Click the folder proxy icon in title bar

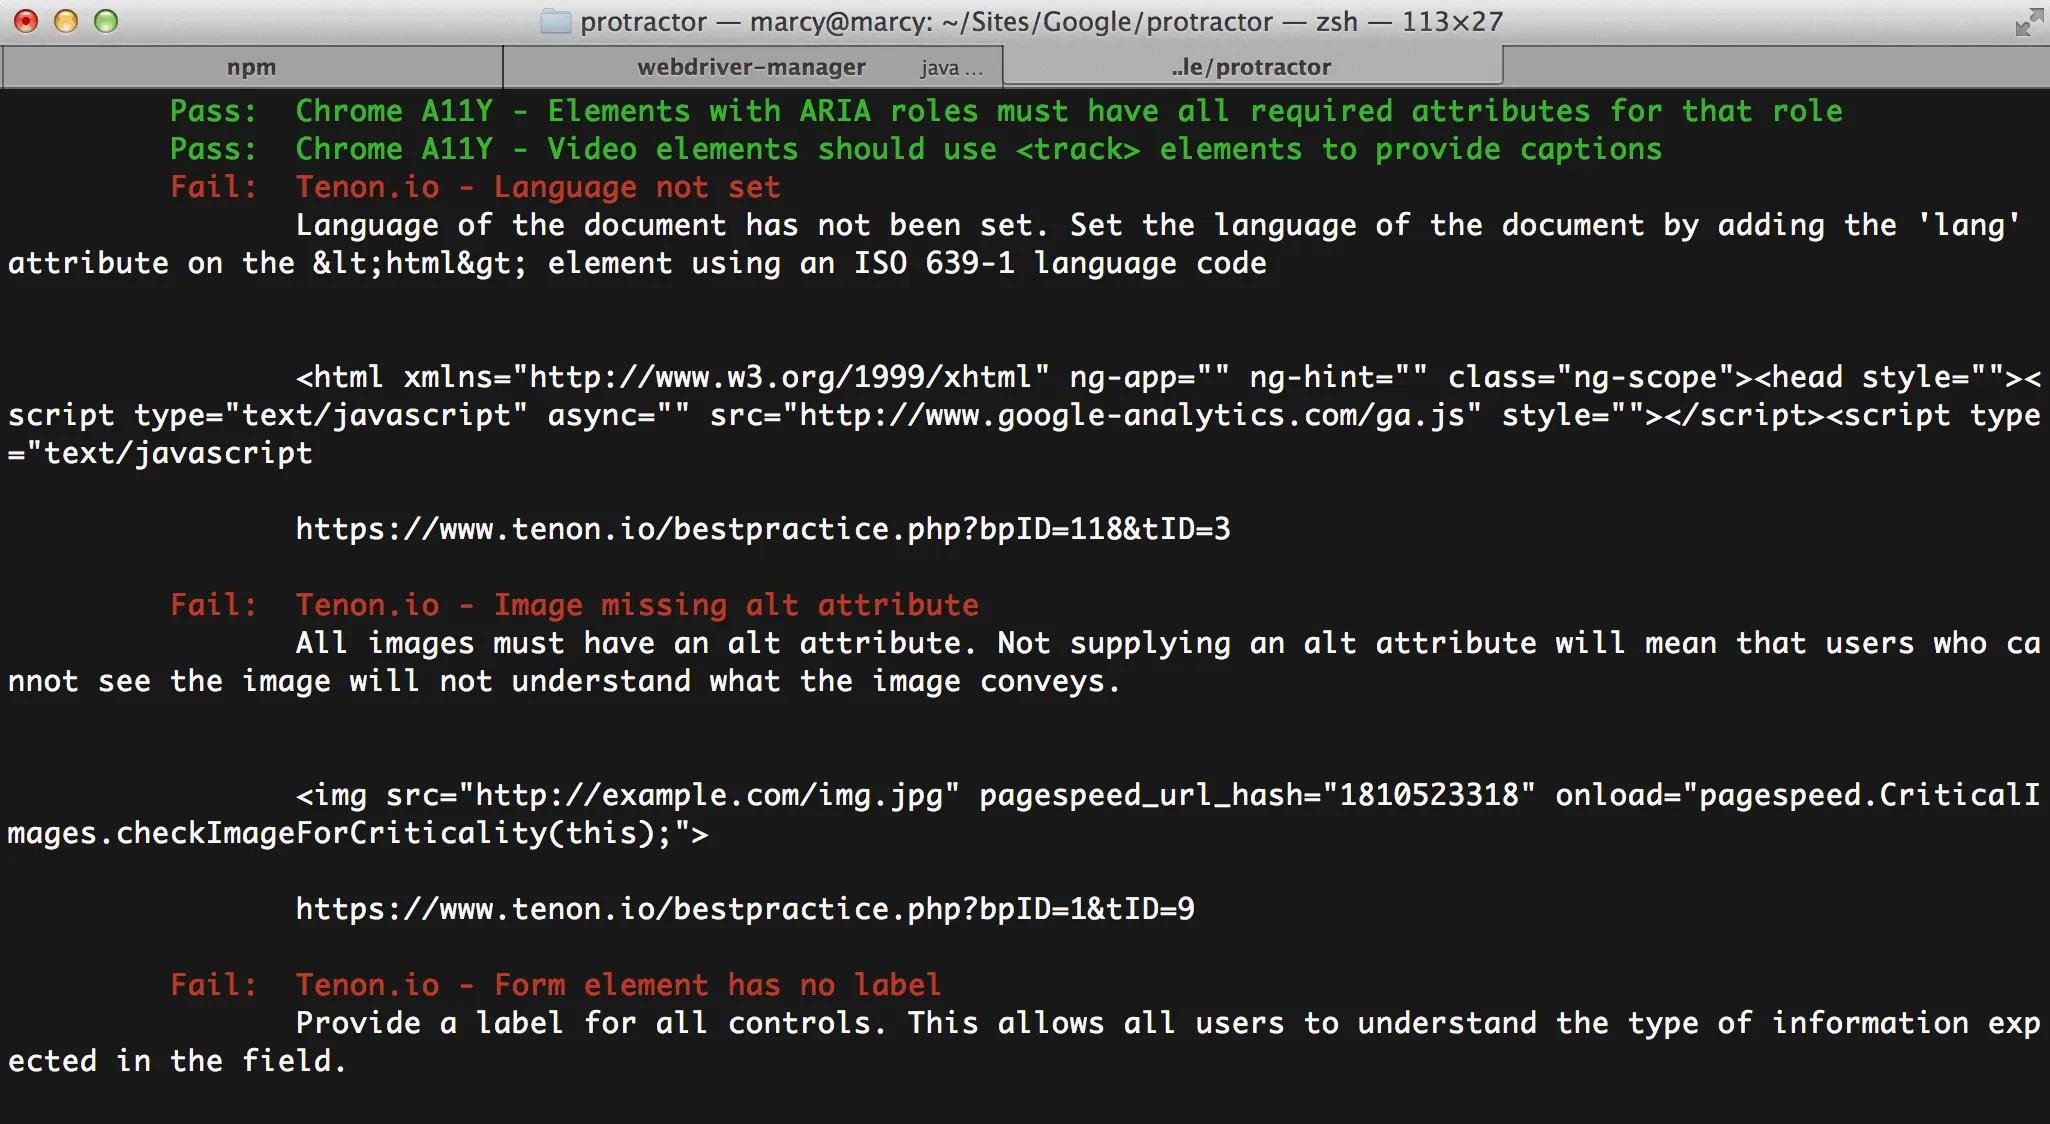[556, 21]
